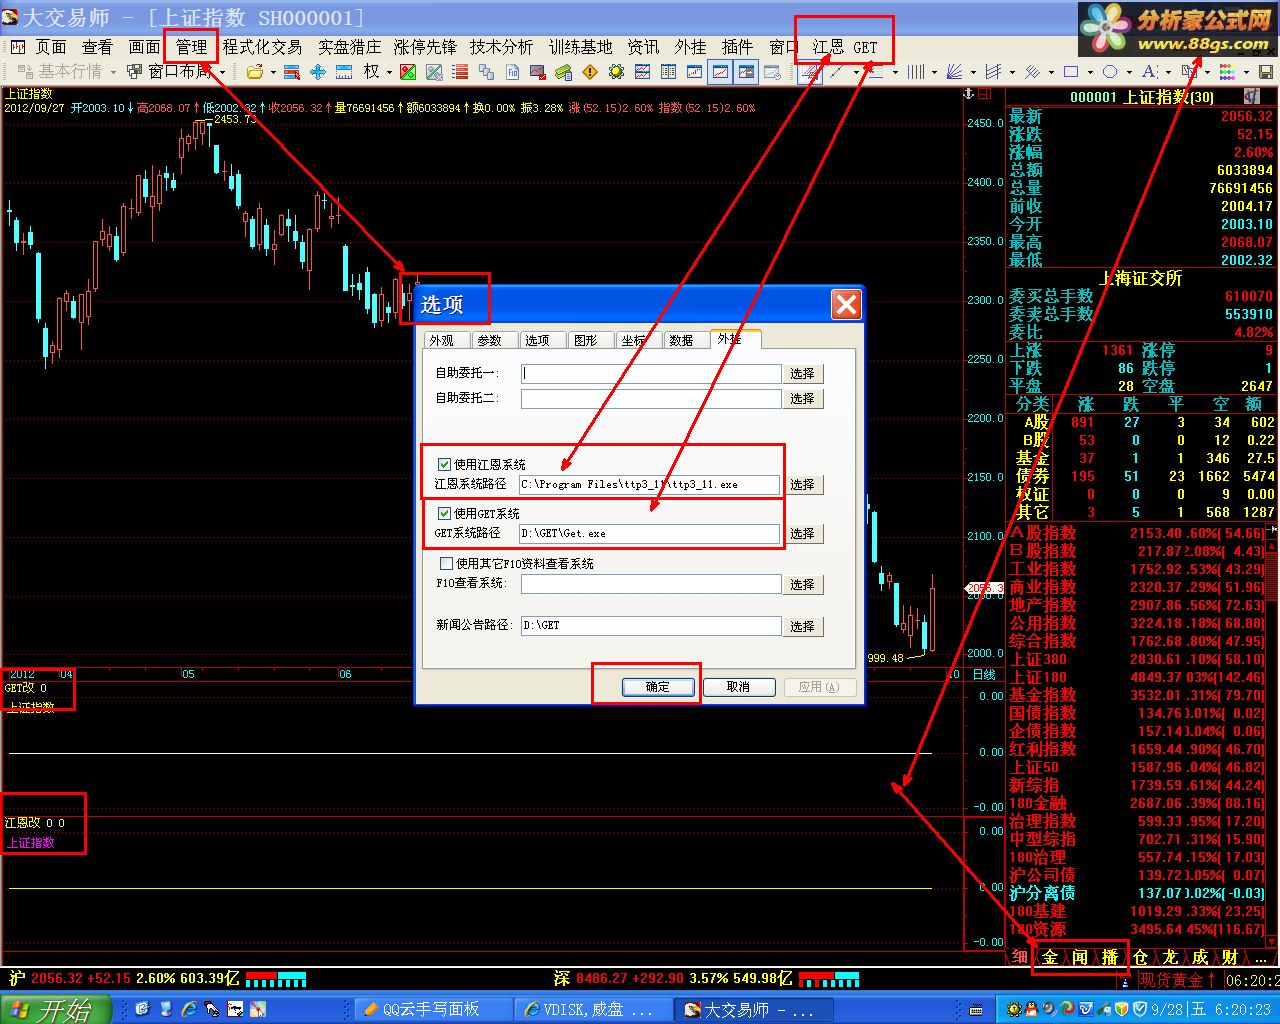Expand the fan lines tool dropdown arrow
Image resolution: width=1280 pixels, height=1024 pixels.
click(x=973, y=72)
